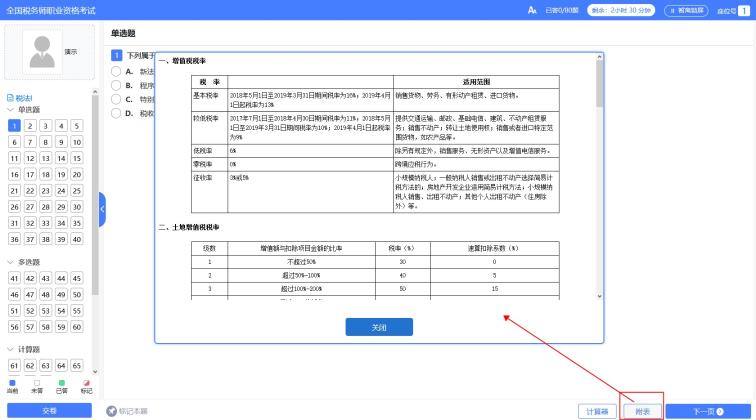Select answer option C
The width and height of the screenshot is (756, 420).
116,99
